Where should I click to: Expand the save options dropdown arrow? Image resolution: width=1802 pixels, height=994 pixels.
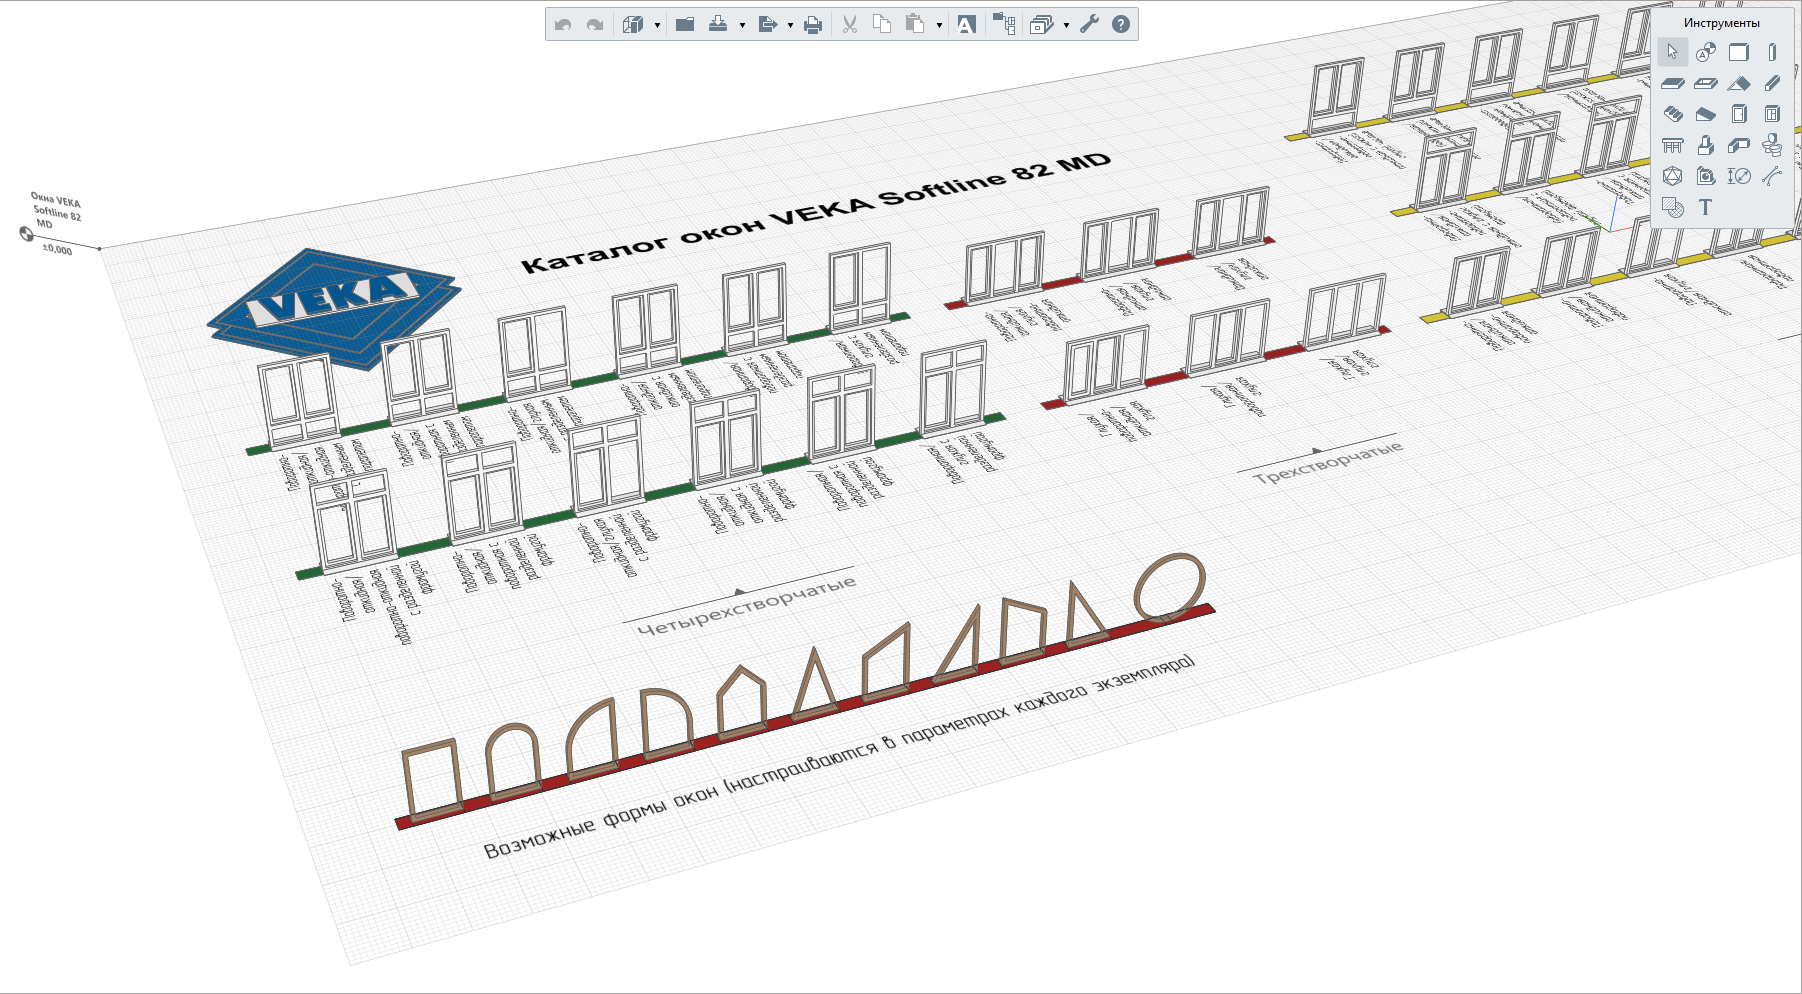(x=742, y=25)
